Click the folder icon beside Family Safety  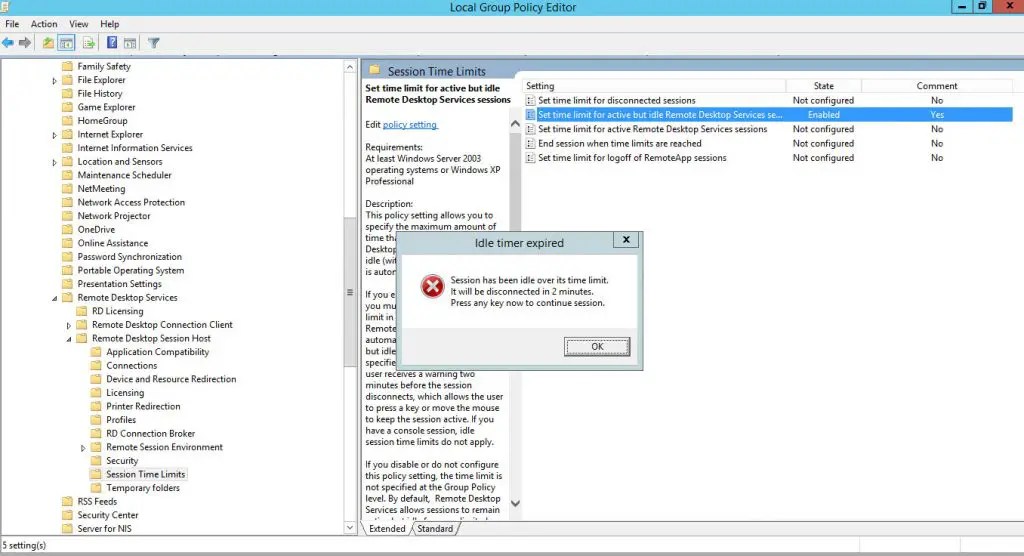click(x=67, y=66)
